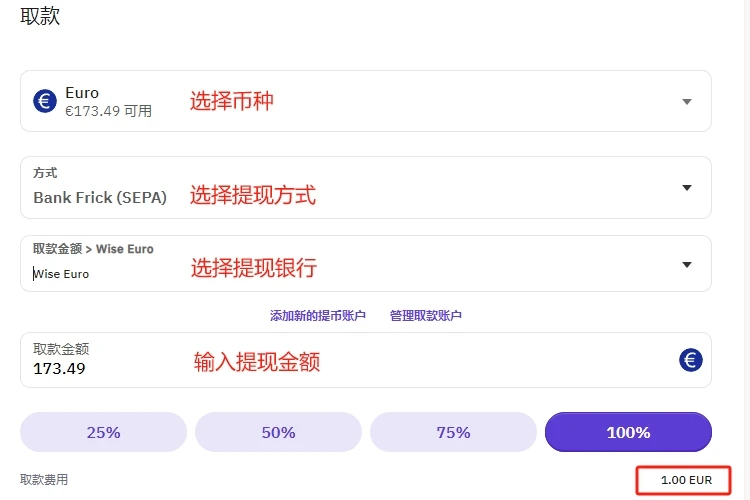Image resolution: width=750 pixels, height=500 pixels.
Task: Select the 50% amount button
Action: click(x=278, y=432)
